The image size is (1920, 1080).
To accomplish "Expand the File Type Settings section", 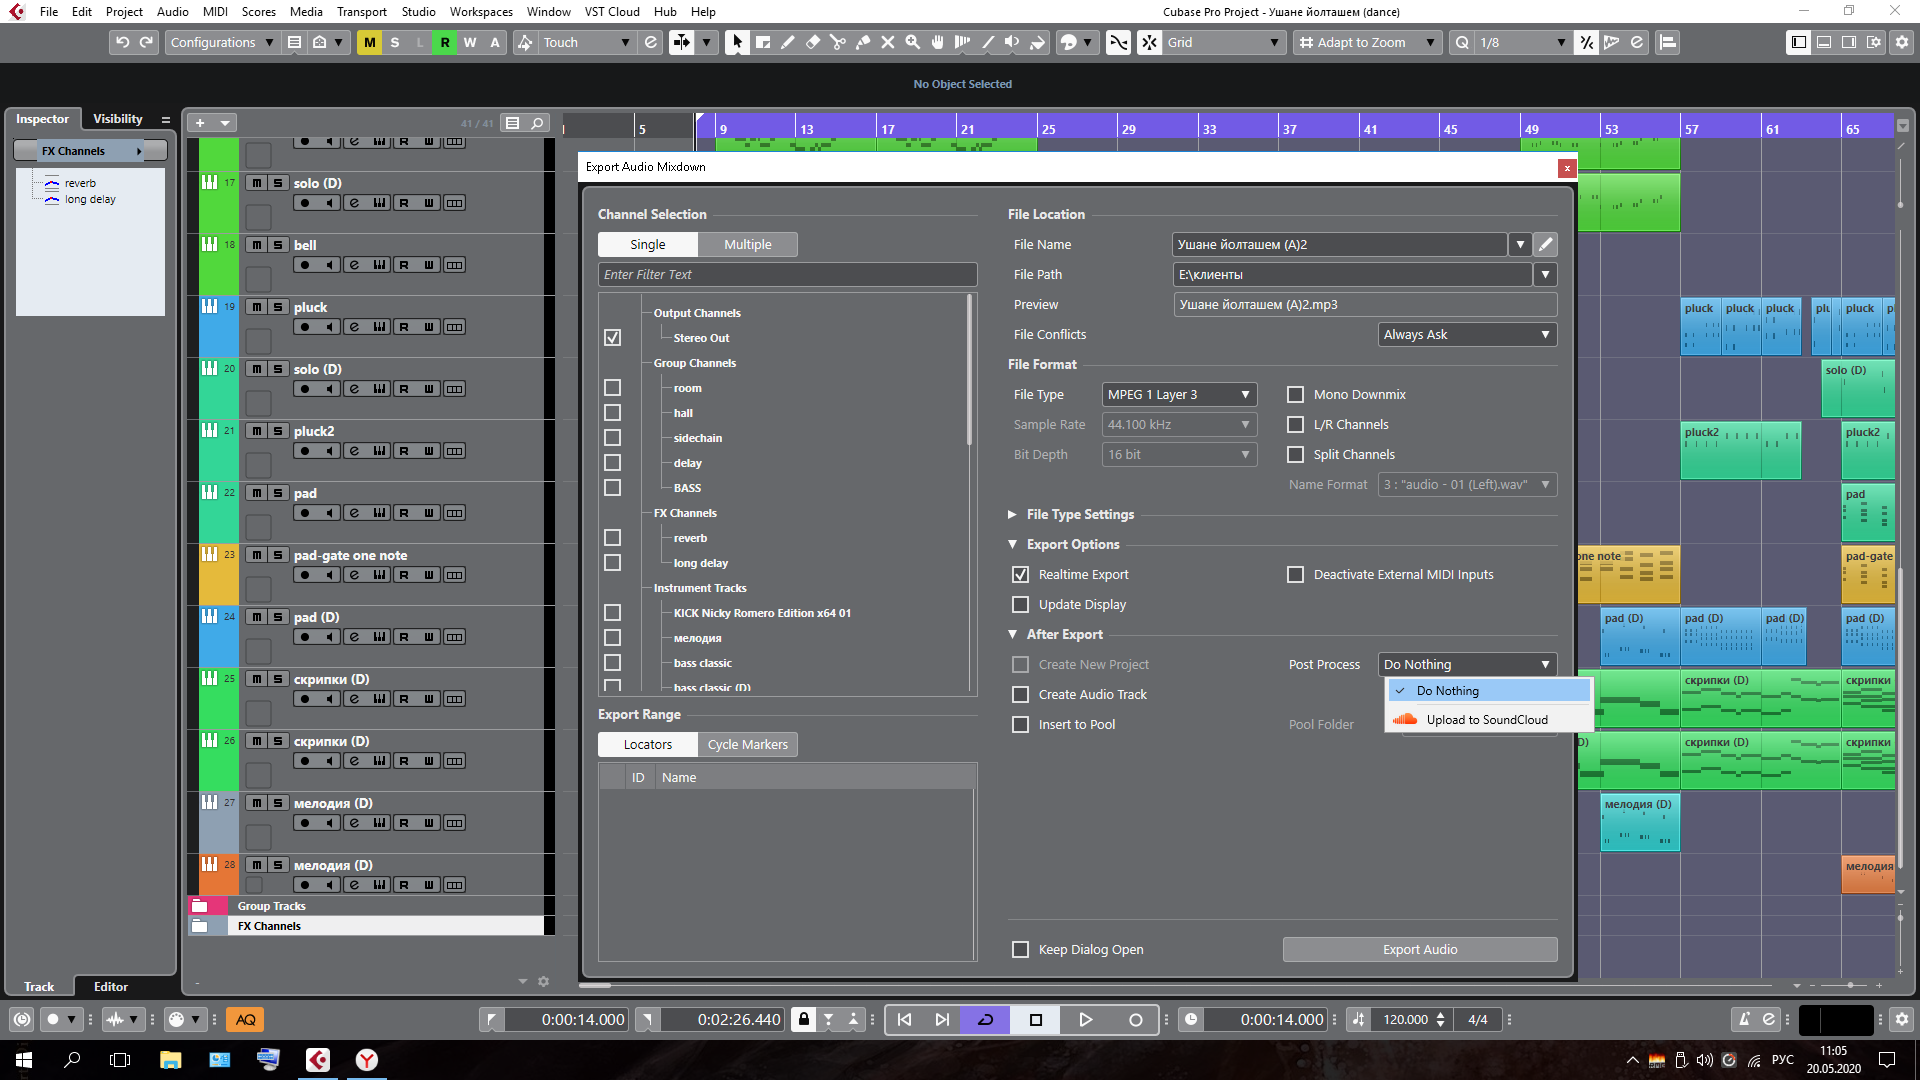I will tap(1012, 515).
